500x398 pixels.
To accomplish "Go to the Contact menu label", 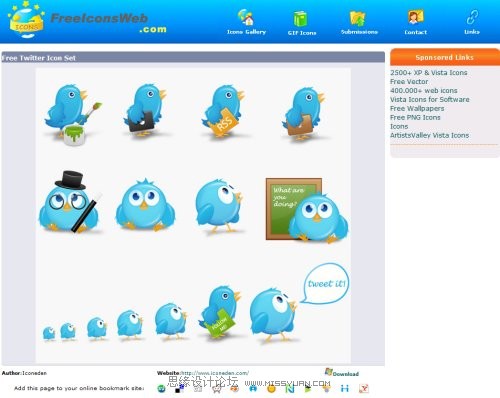I will (x=415, y=32).
